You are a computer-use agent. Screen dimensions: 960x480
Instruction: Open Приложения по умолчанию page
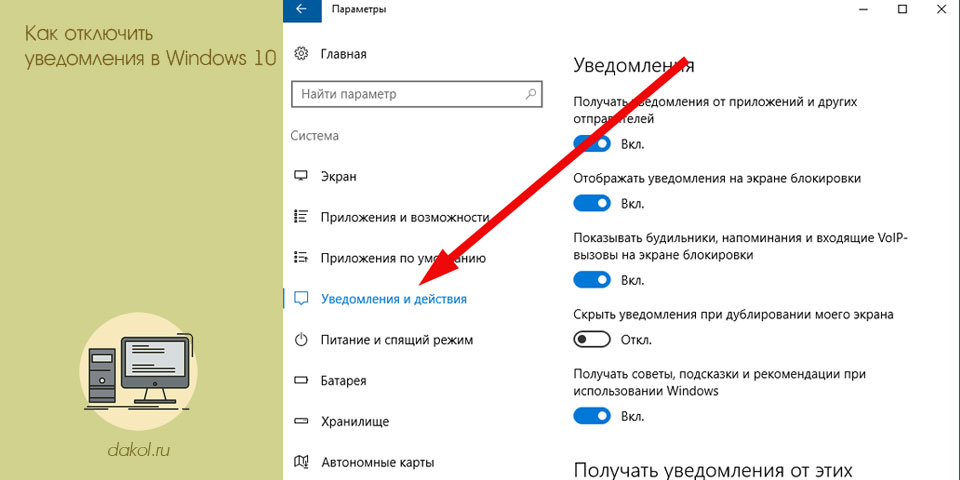click(403, 258)
